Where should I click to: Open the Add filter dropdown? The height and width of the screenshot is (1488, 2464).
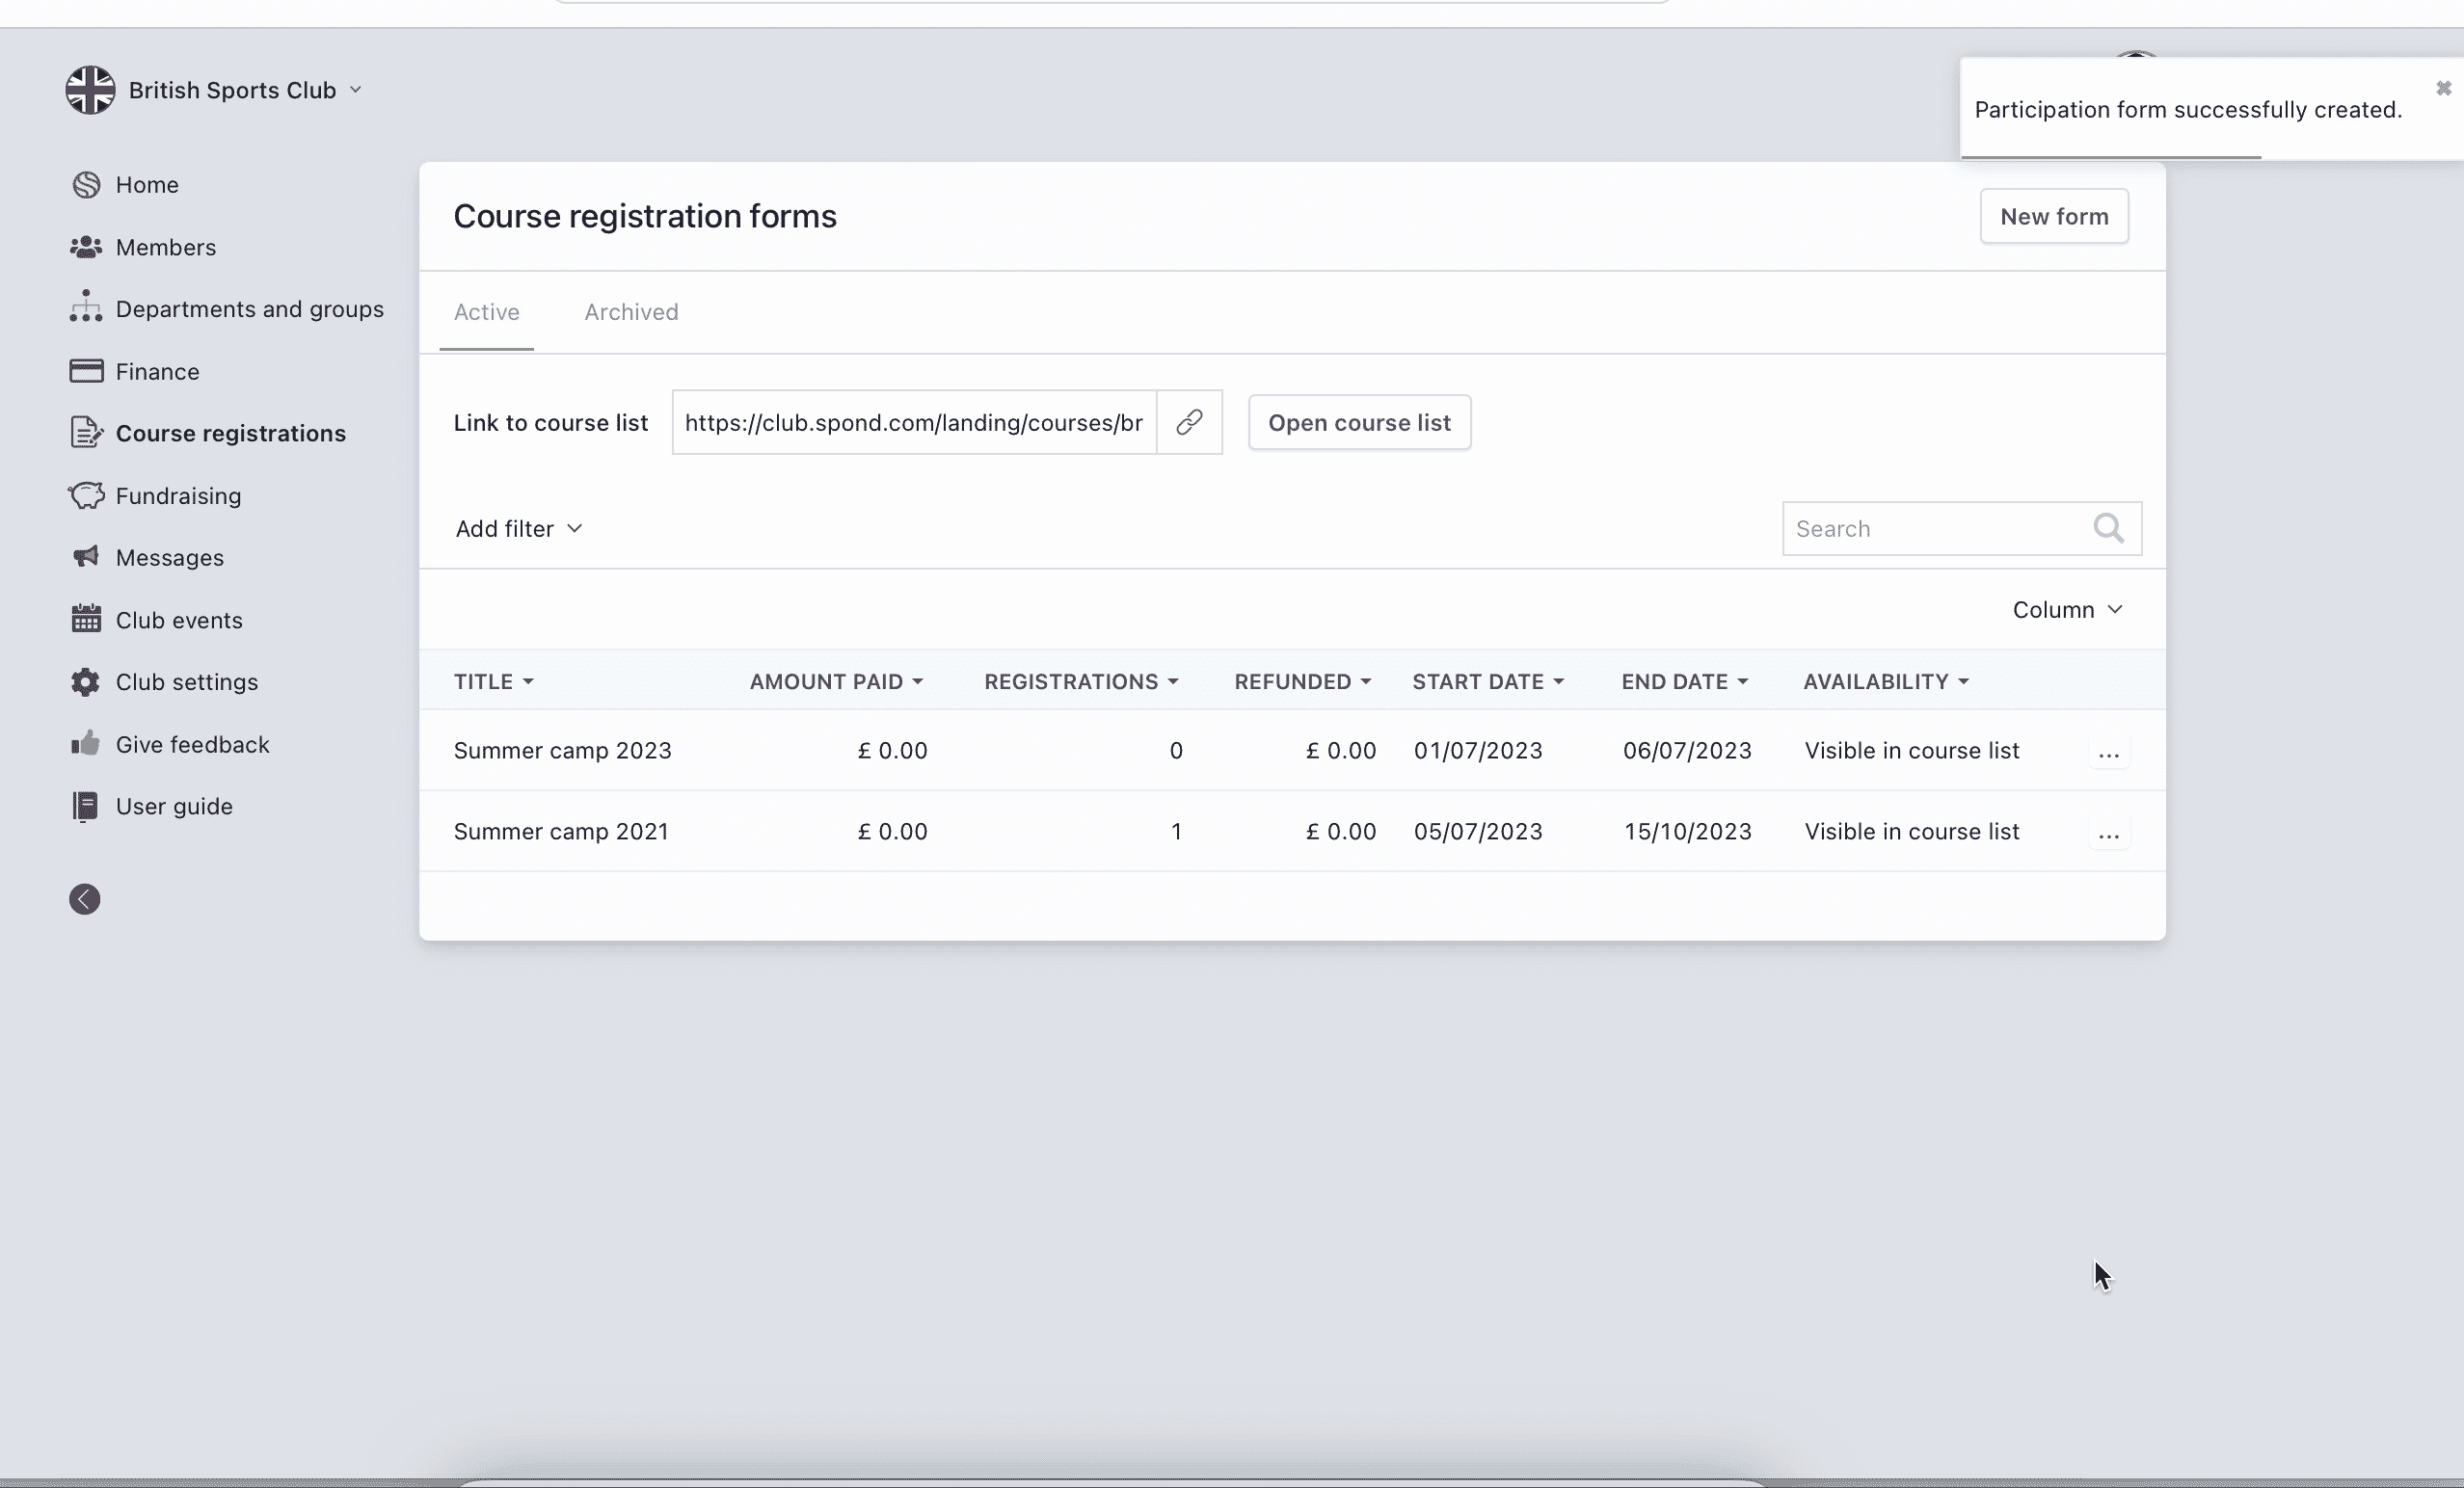(518, 529)
